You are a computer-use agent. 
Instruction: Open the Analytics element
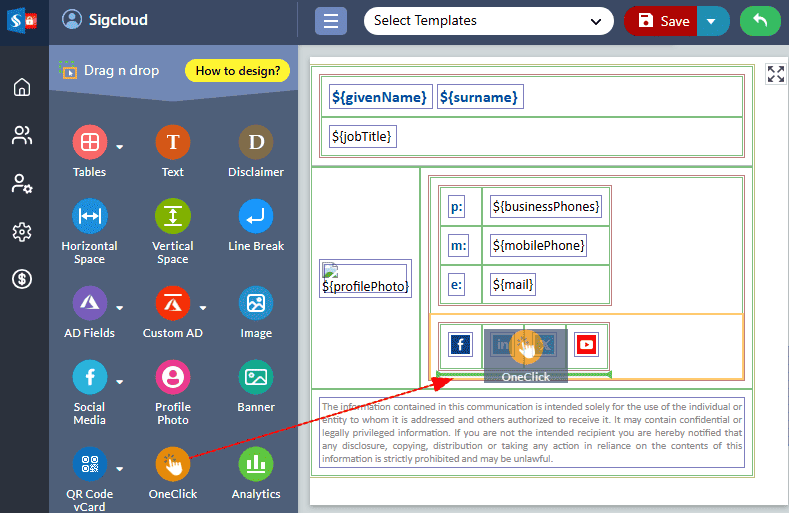coord(256,465)
